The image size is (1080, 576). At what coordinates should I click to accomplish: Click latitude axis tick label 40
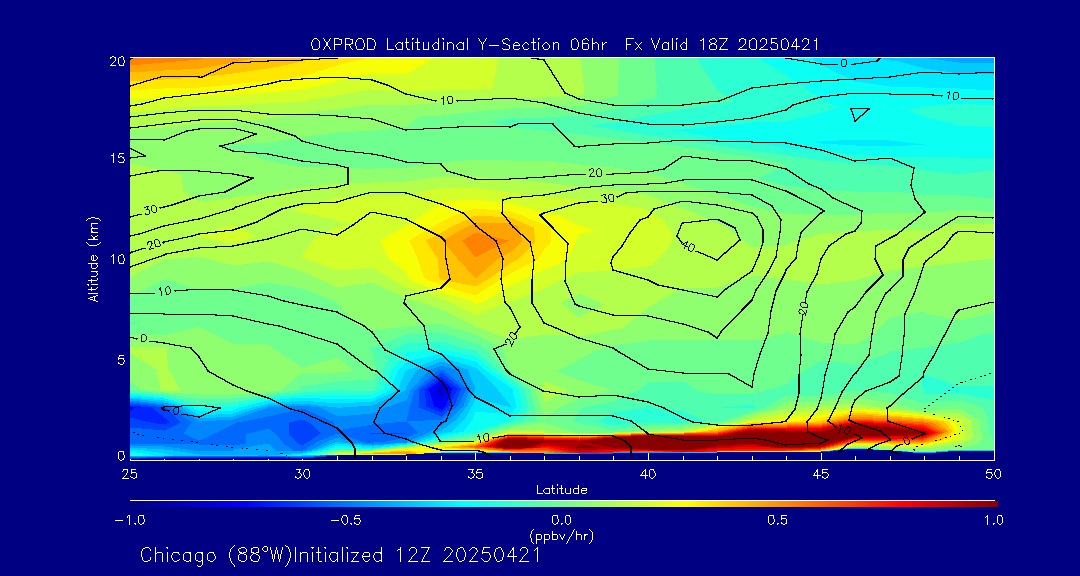tap(648, 474)
